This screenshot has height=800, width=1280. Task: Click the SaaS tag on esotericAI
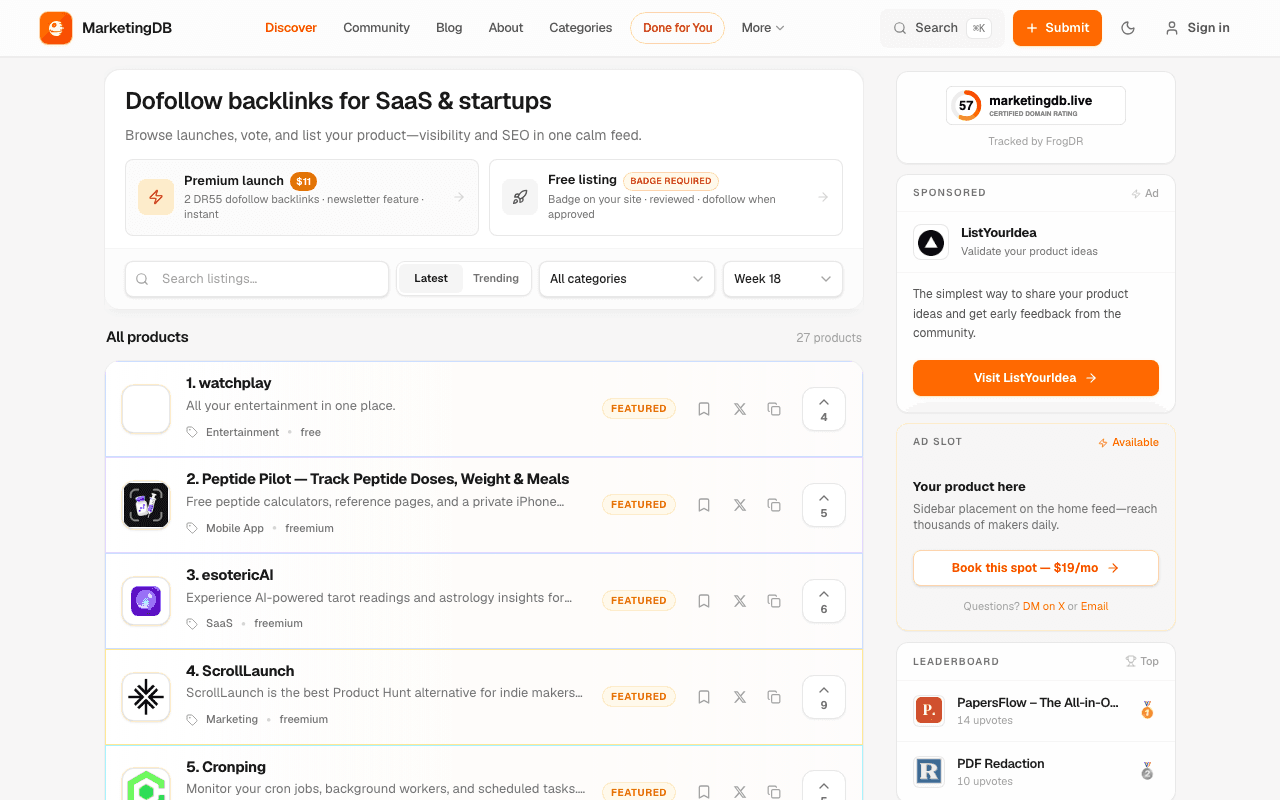pyautogui.click(x=219, y=623)
